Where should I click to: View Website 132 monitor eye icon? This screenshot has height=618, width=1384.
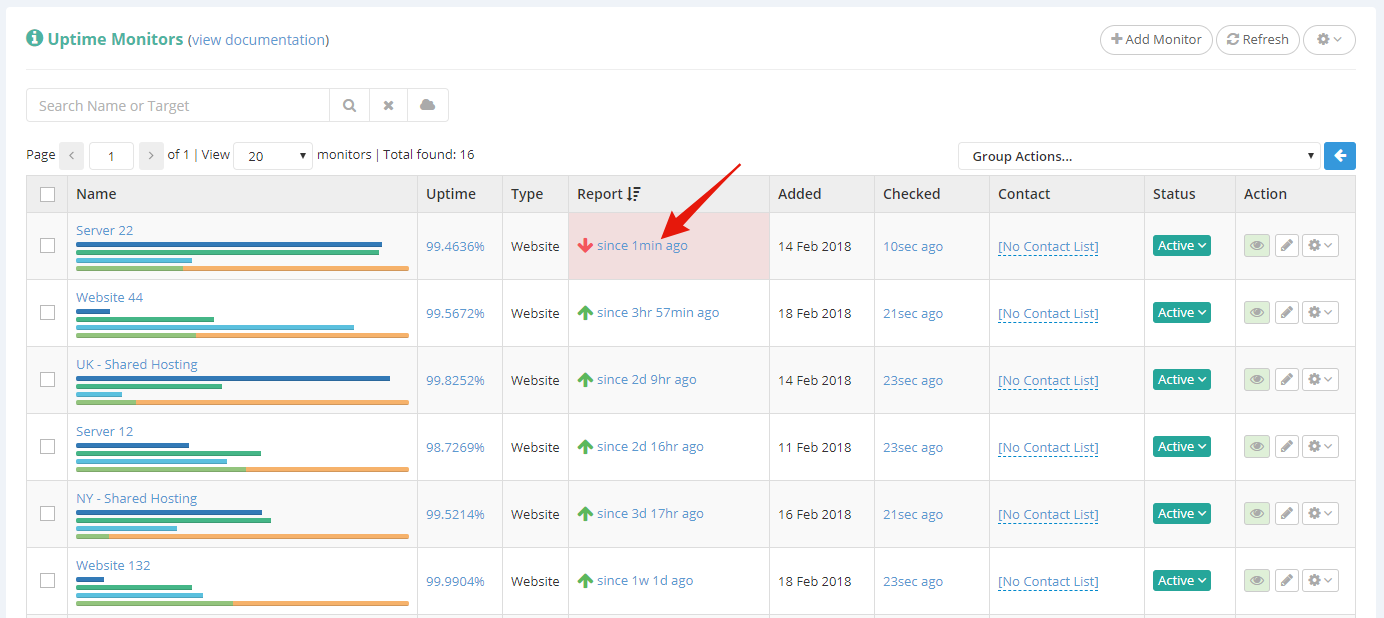coord(1258,581)
